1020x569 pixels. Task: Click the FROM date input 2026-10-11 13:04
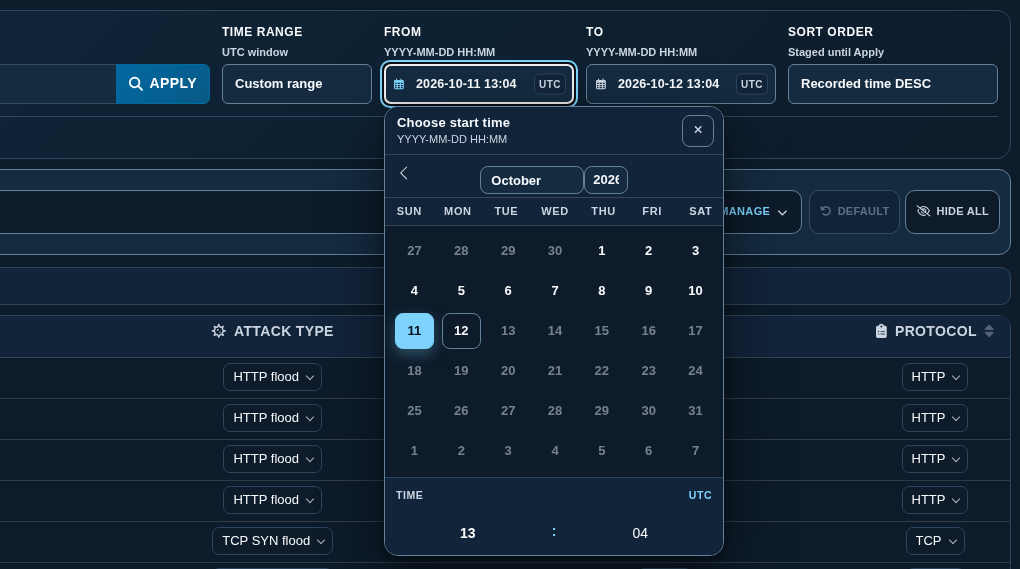[x=479, y=84]
